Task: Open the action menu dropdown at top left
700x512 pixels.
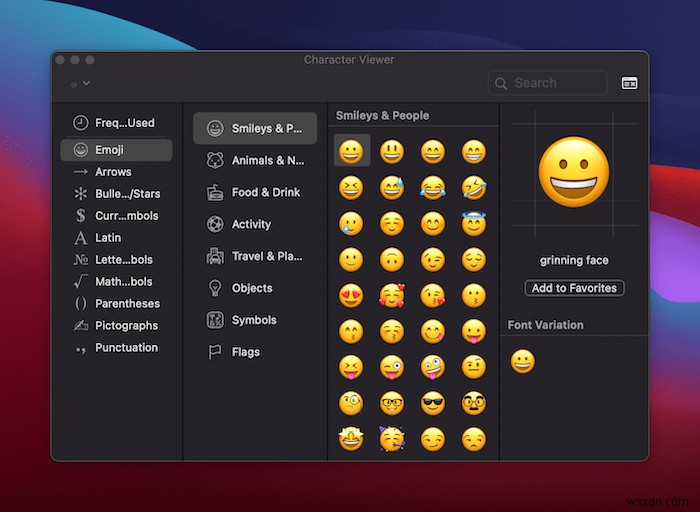Action: 80,83
